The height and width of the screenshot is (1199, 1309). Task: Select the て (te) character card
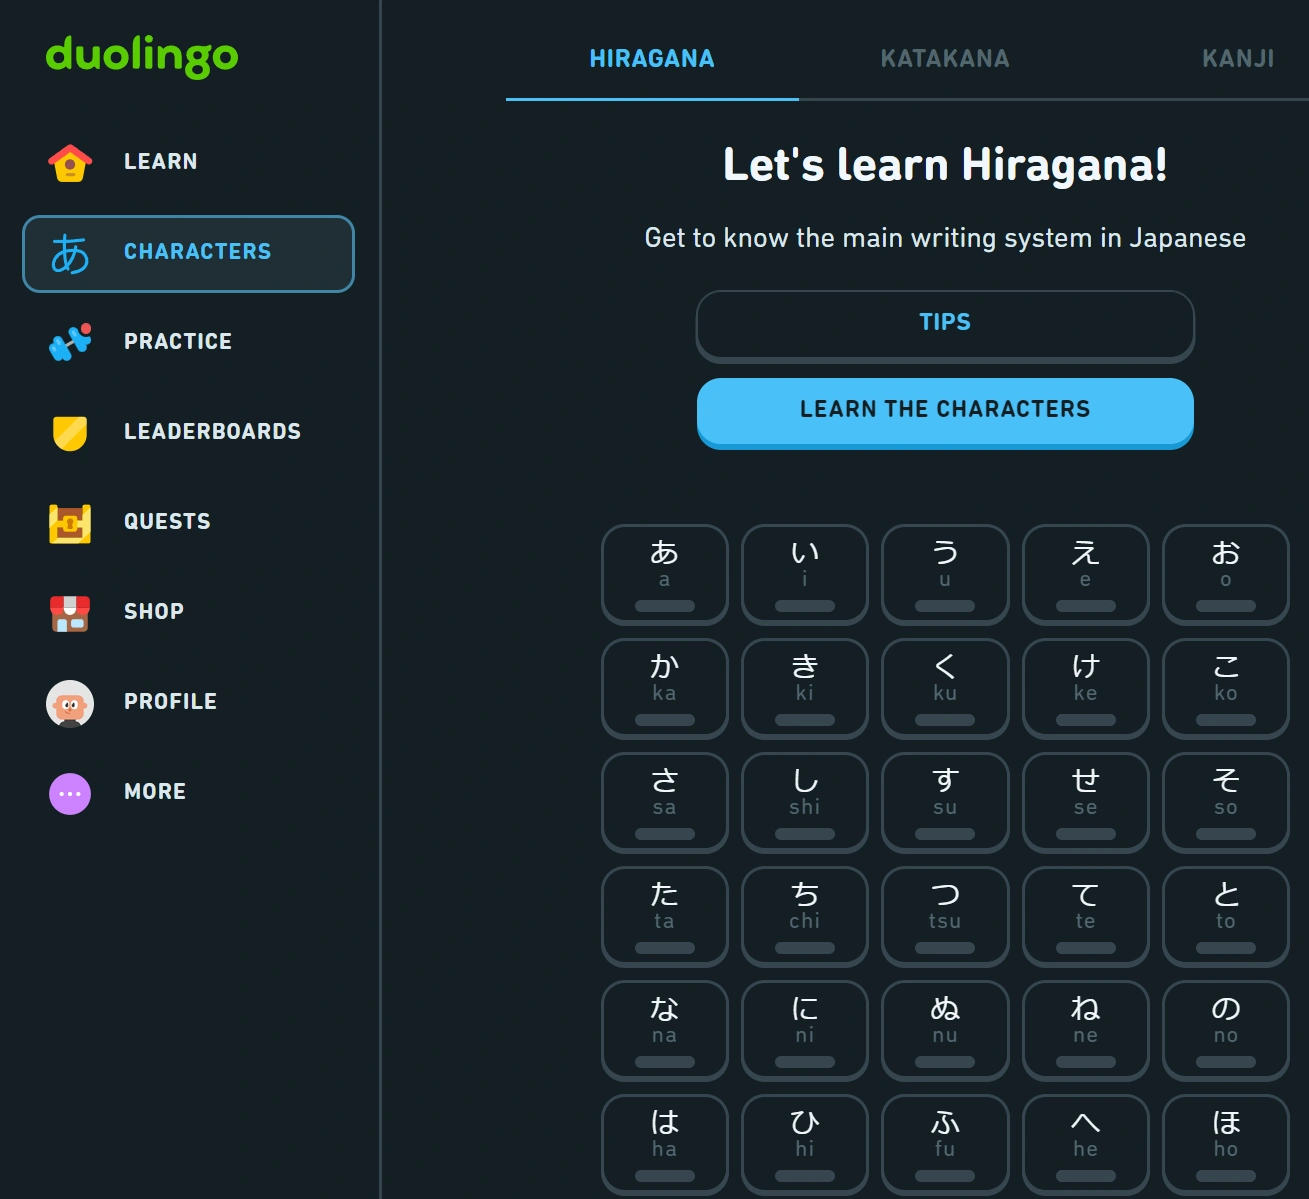pyautogui.click(x=1086, y=916)
